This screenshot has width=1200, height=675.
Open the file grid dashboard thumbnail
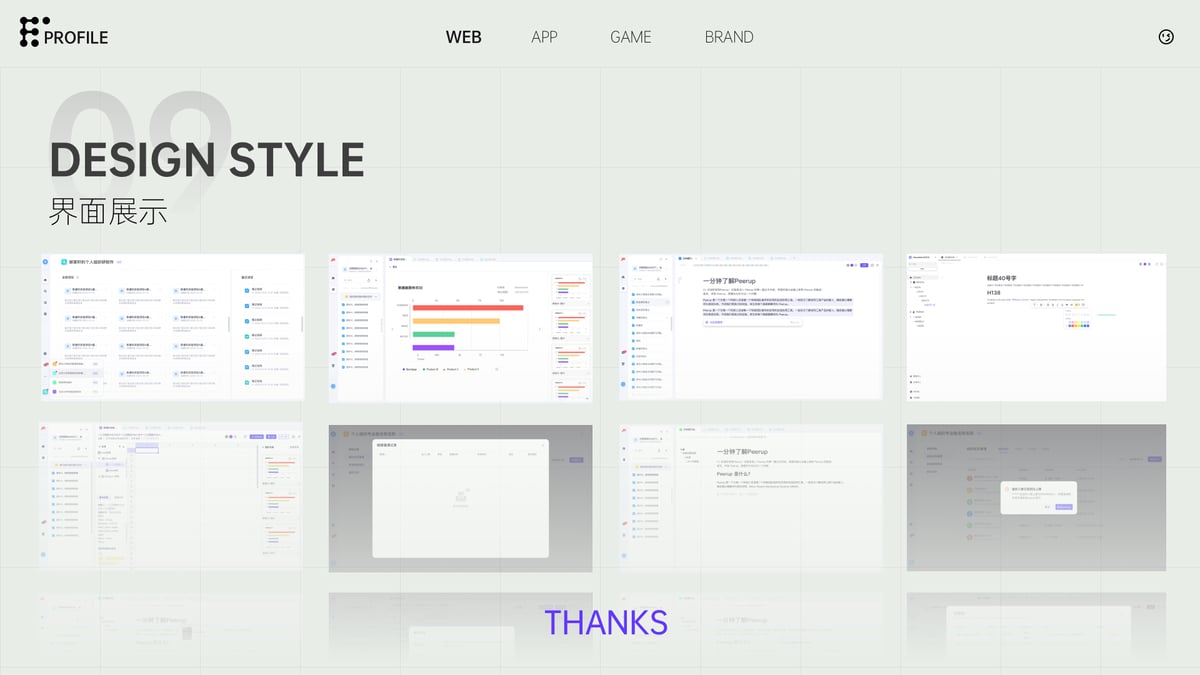pos(171,327)
